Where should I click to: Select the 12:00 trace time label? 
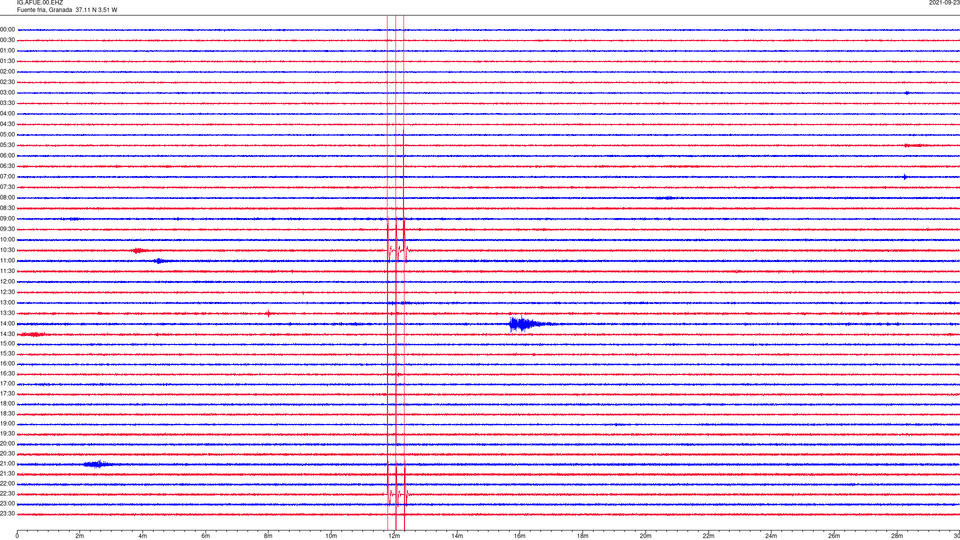7,282
